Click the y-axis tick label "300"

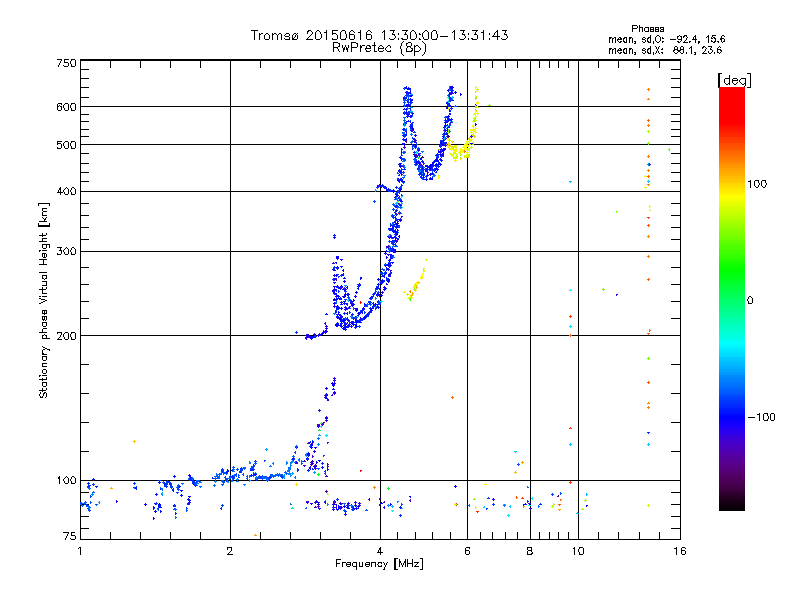[66, 252]
